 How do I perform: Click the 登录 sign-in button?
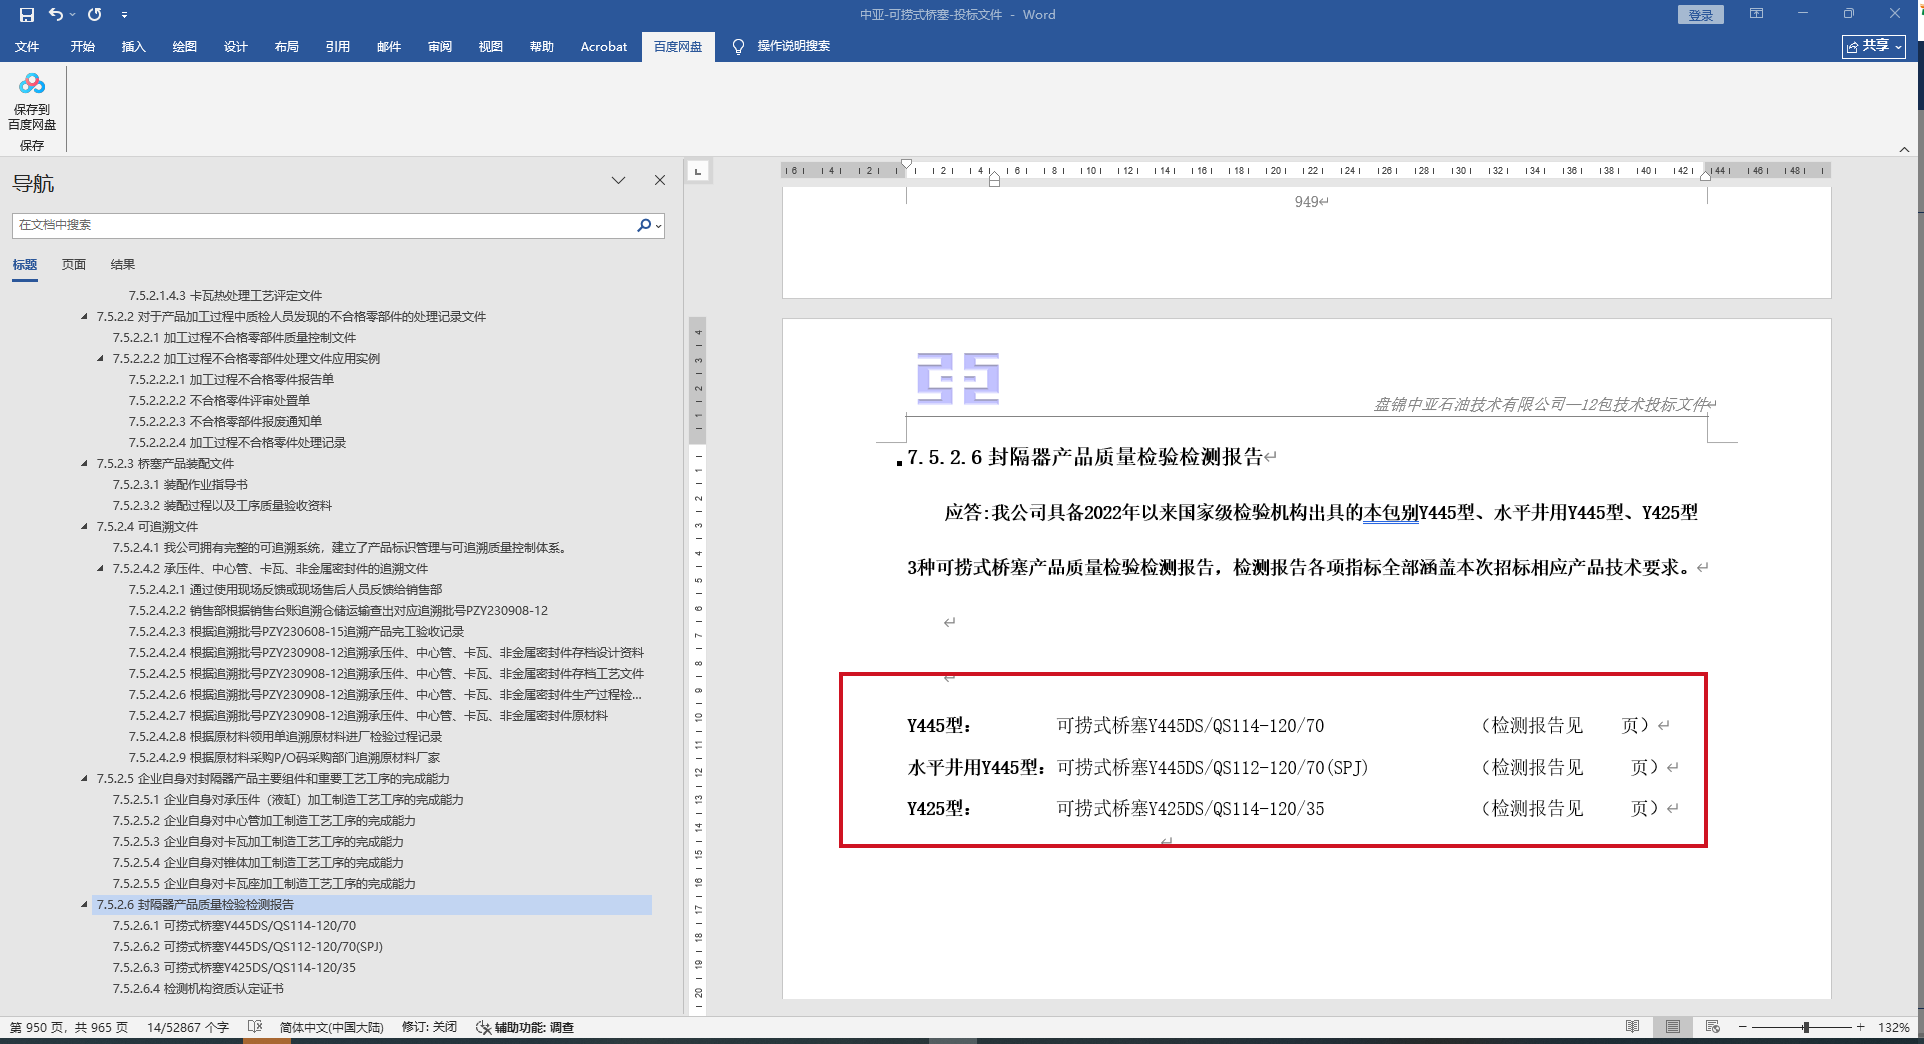click(1700, 15)
